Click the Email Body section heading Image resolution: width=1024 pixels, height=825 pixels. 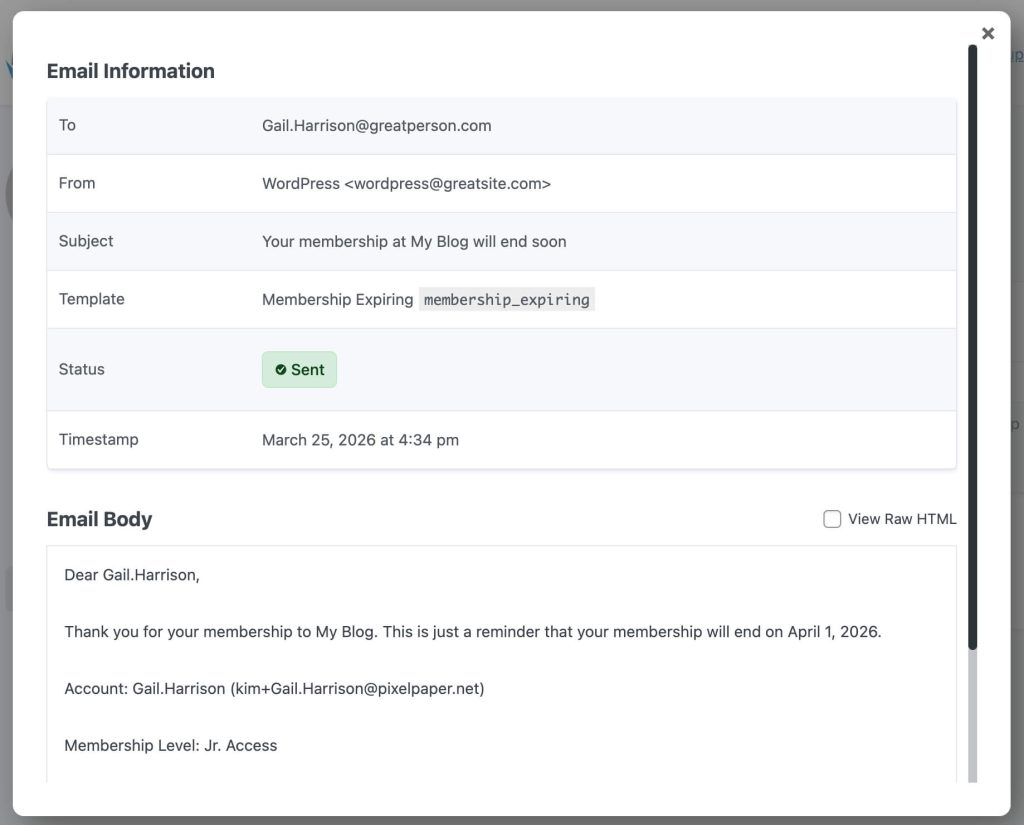coord(99,519)
